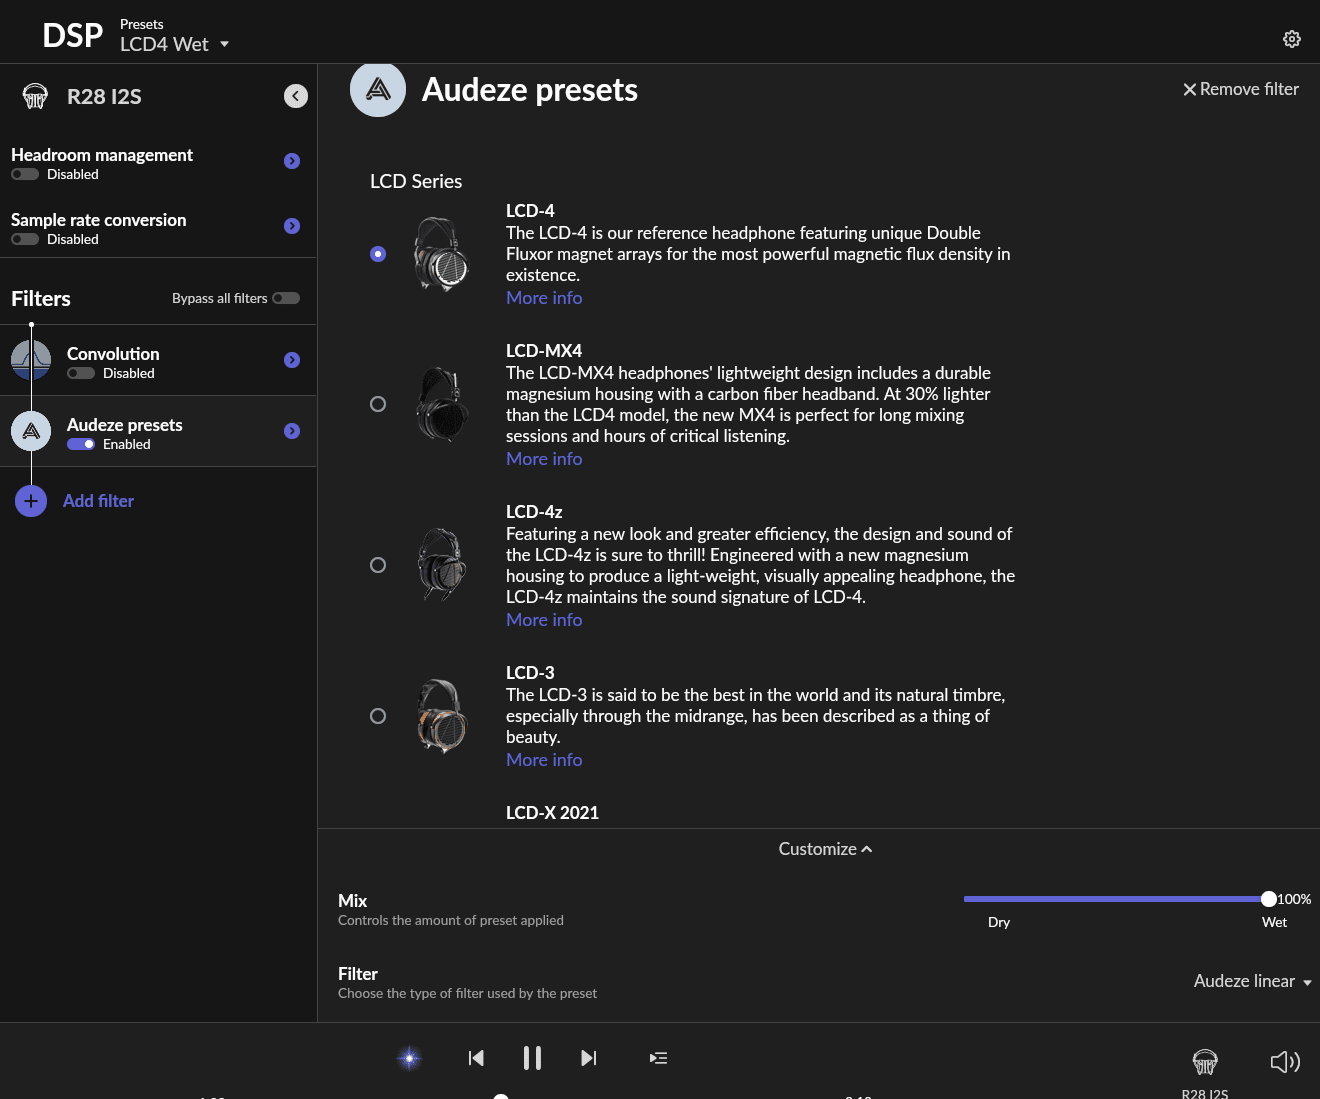
Task: Click the DSP title text
Action: click(72, 36)
